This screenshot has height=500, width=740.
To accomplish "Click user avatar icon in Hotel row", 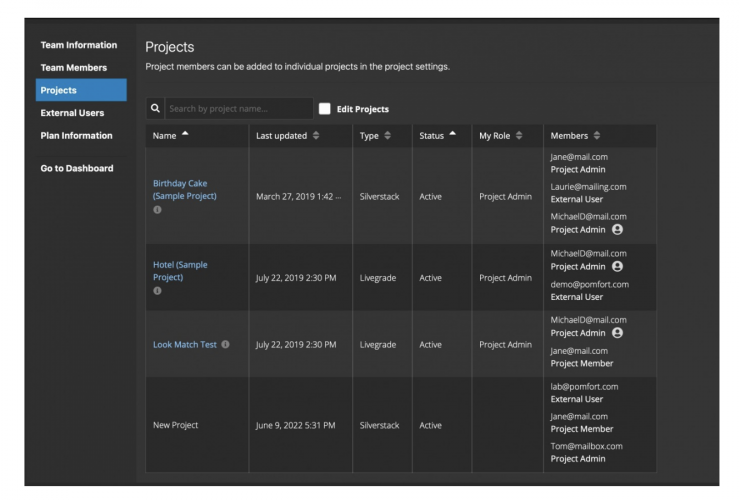I will pyautogui.click(x=617, y=267).
